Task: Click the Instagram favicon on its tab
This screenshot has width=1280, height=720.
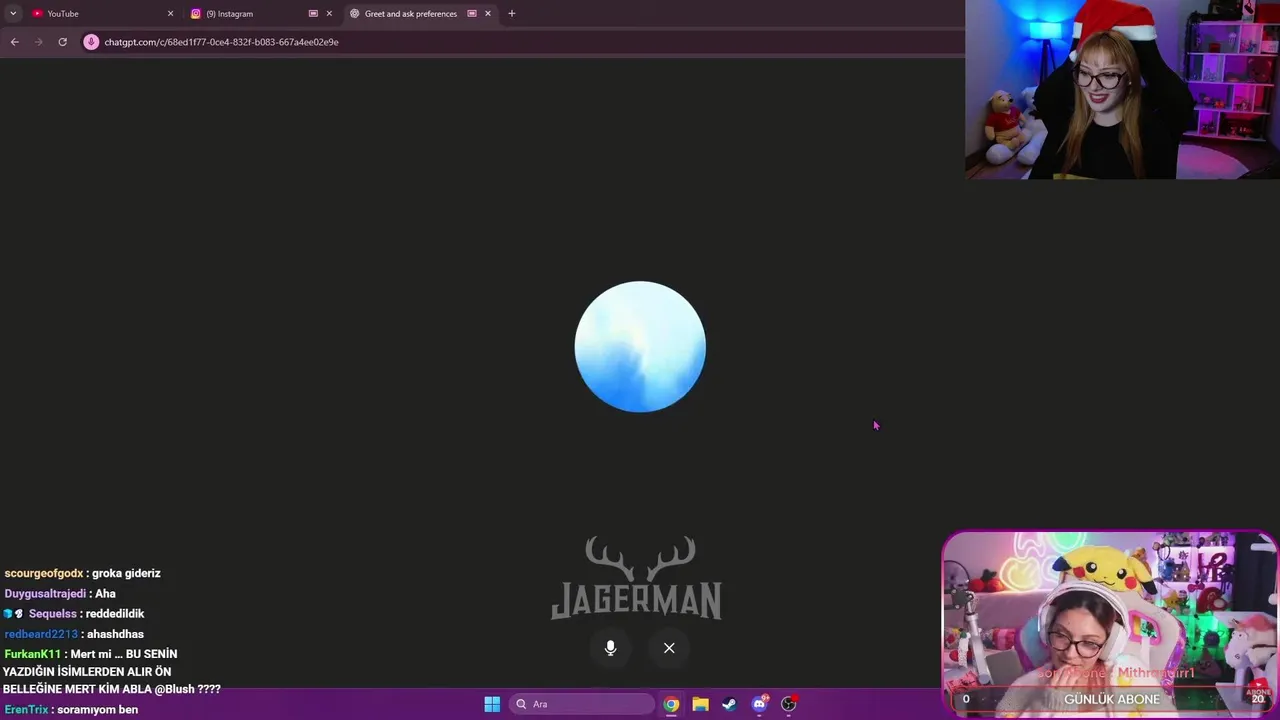Action: 196,14
